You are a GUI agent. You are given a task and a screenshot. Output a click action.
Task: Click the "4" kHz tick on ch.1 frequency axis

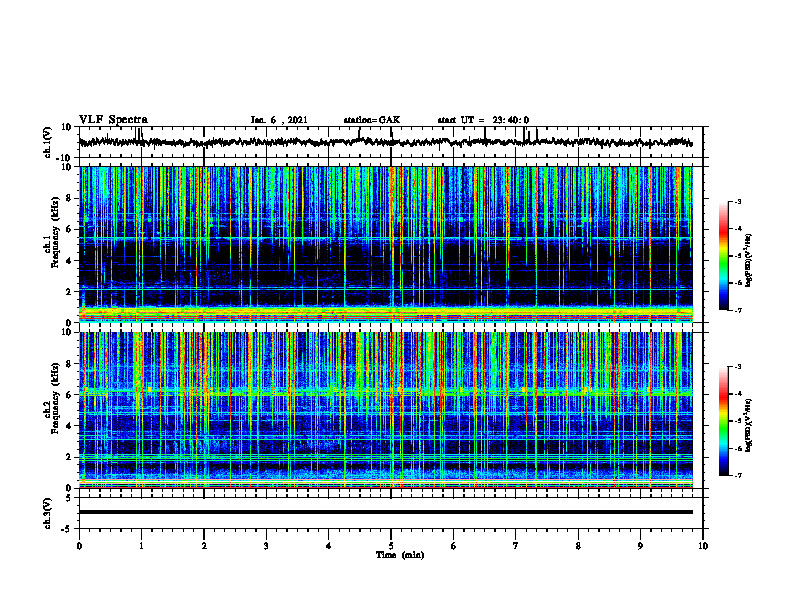(x=69, y=261)
